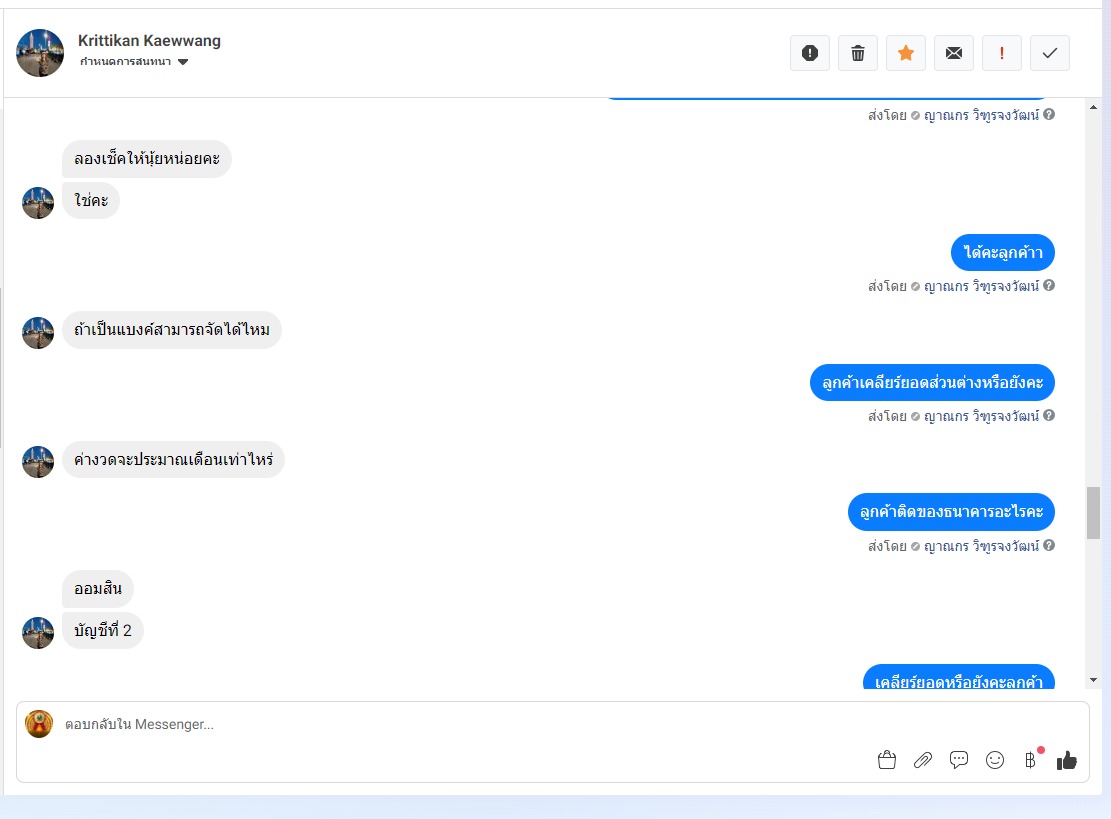Screen dimensions: 1111x819
Task: Open Krittikan Kaewwang's profile name link
Action: [150, 40]
